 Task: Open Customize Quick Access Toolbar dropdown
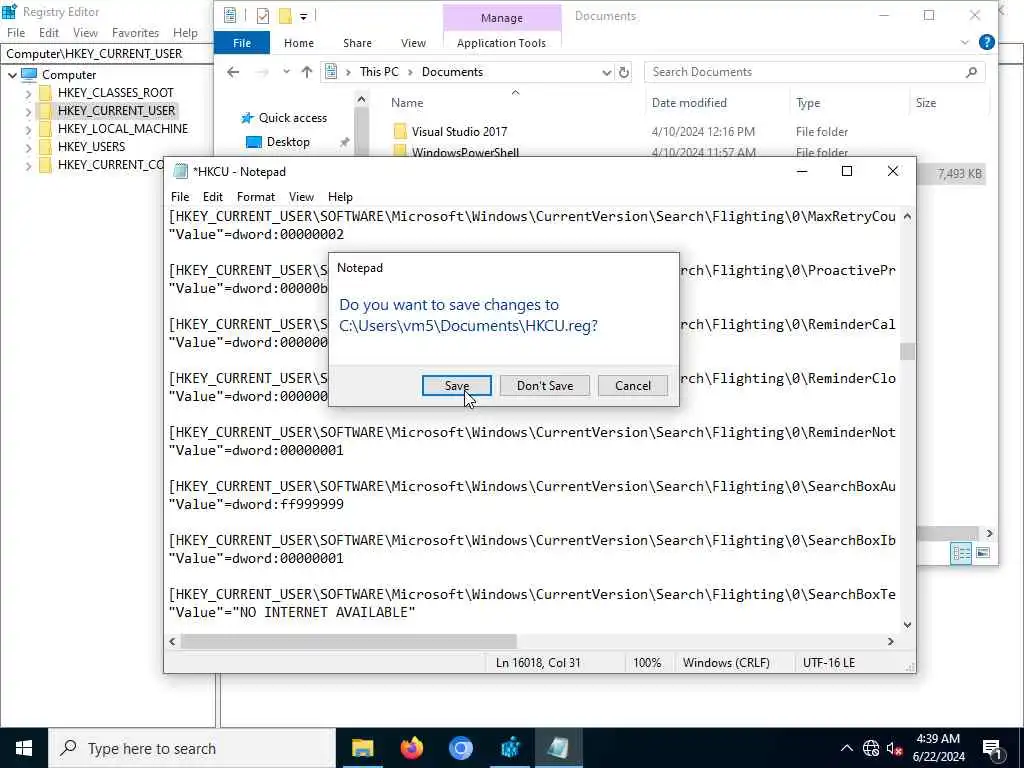click(x=303, y=16)
